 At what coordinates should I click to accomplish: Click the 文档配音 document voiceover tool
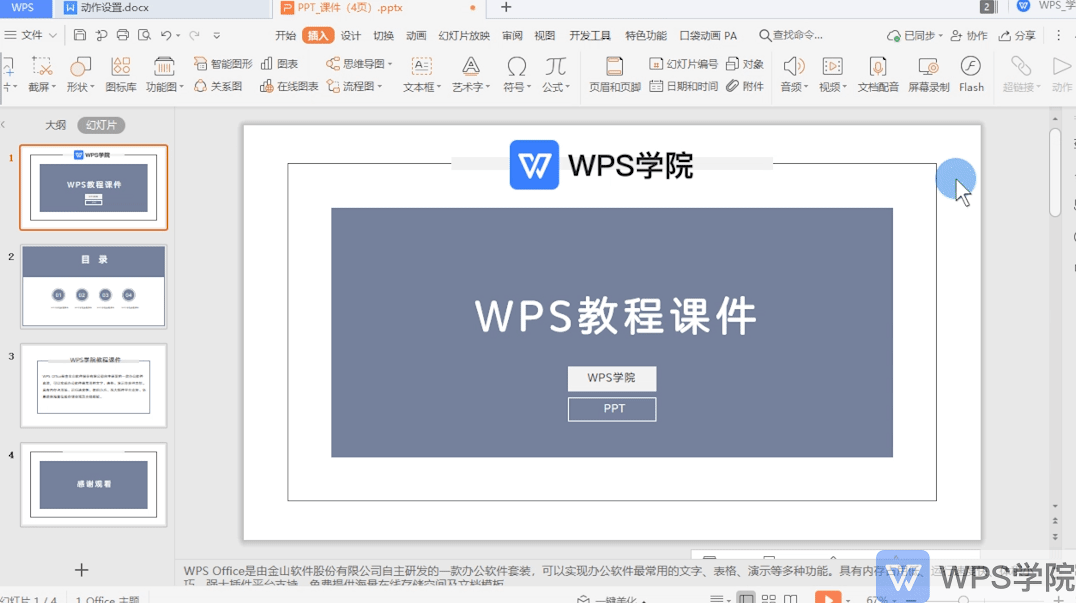[x=878, y=74]
